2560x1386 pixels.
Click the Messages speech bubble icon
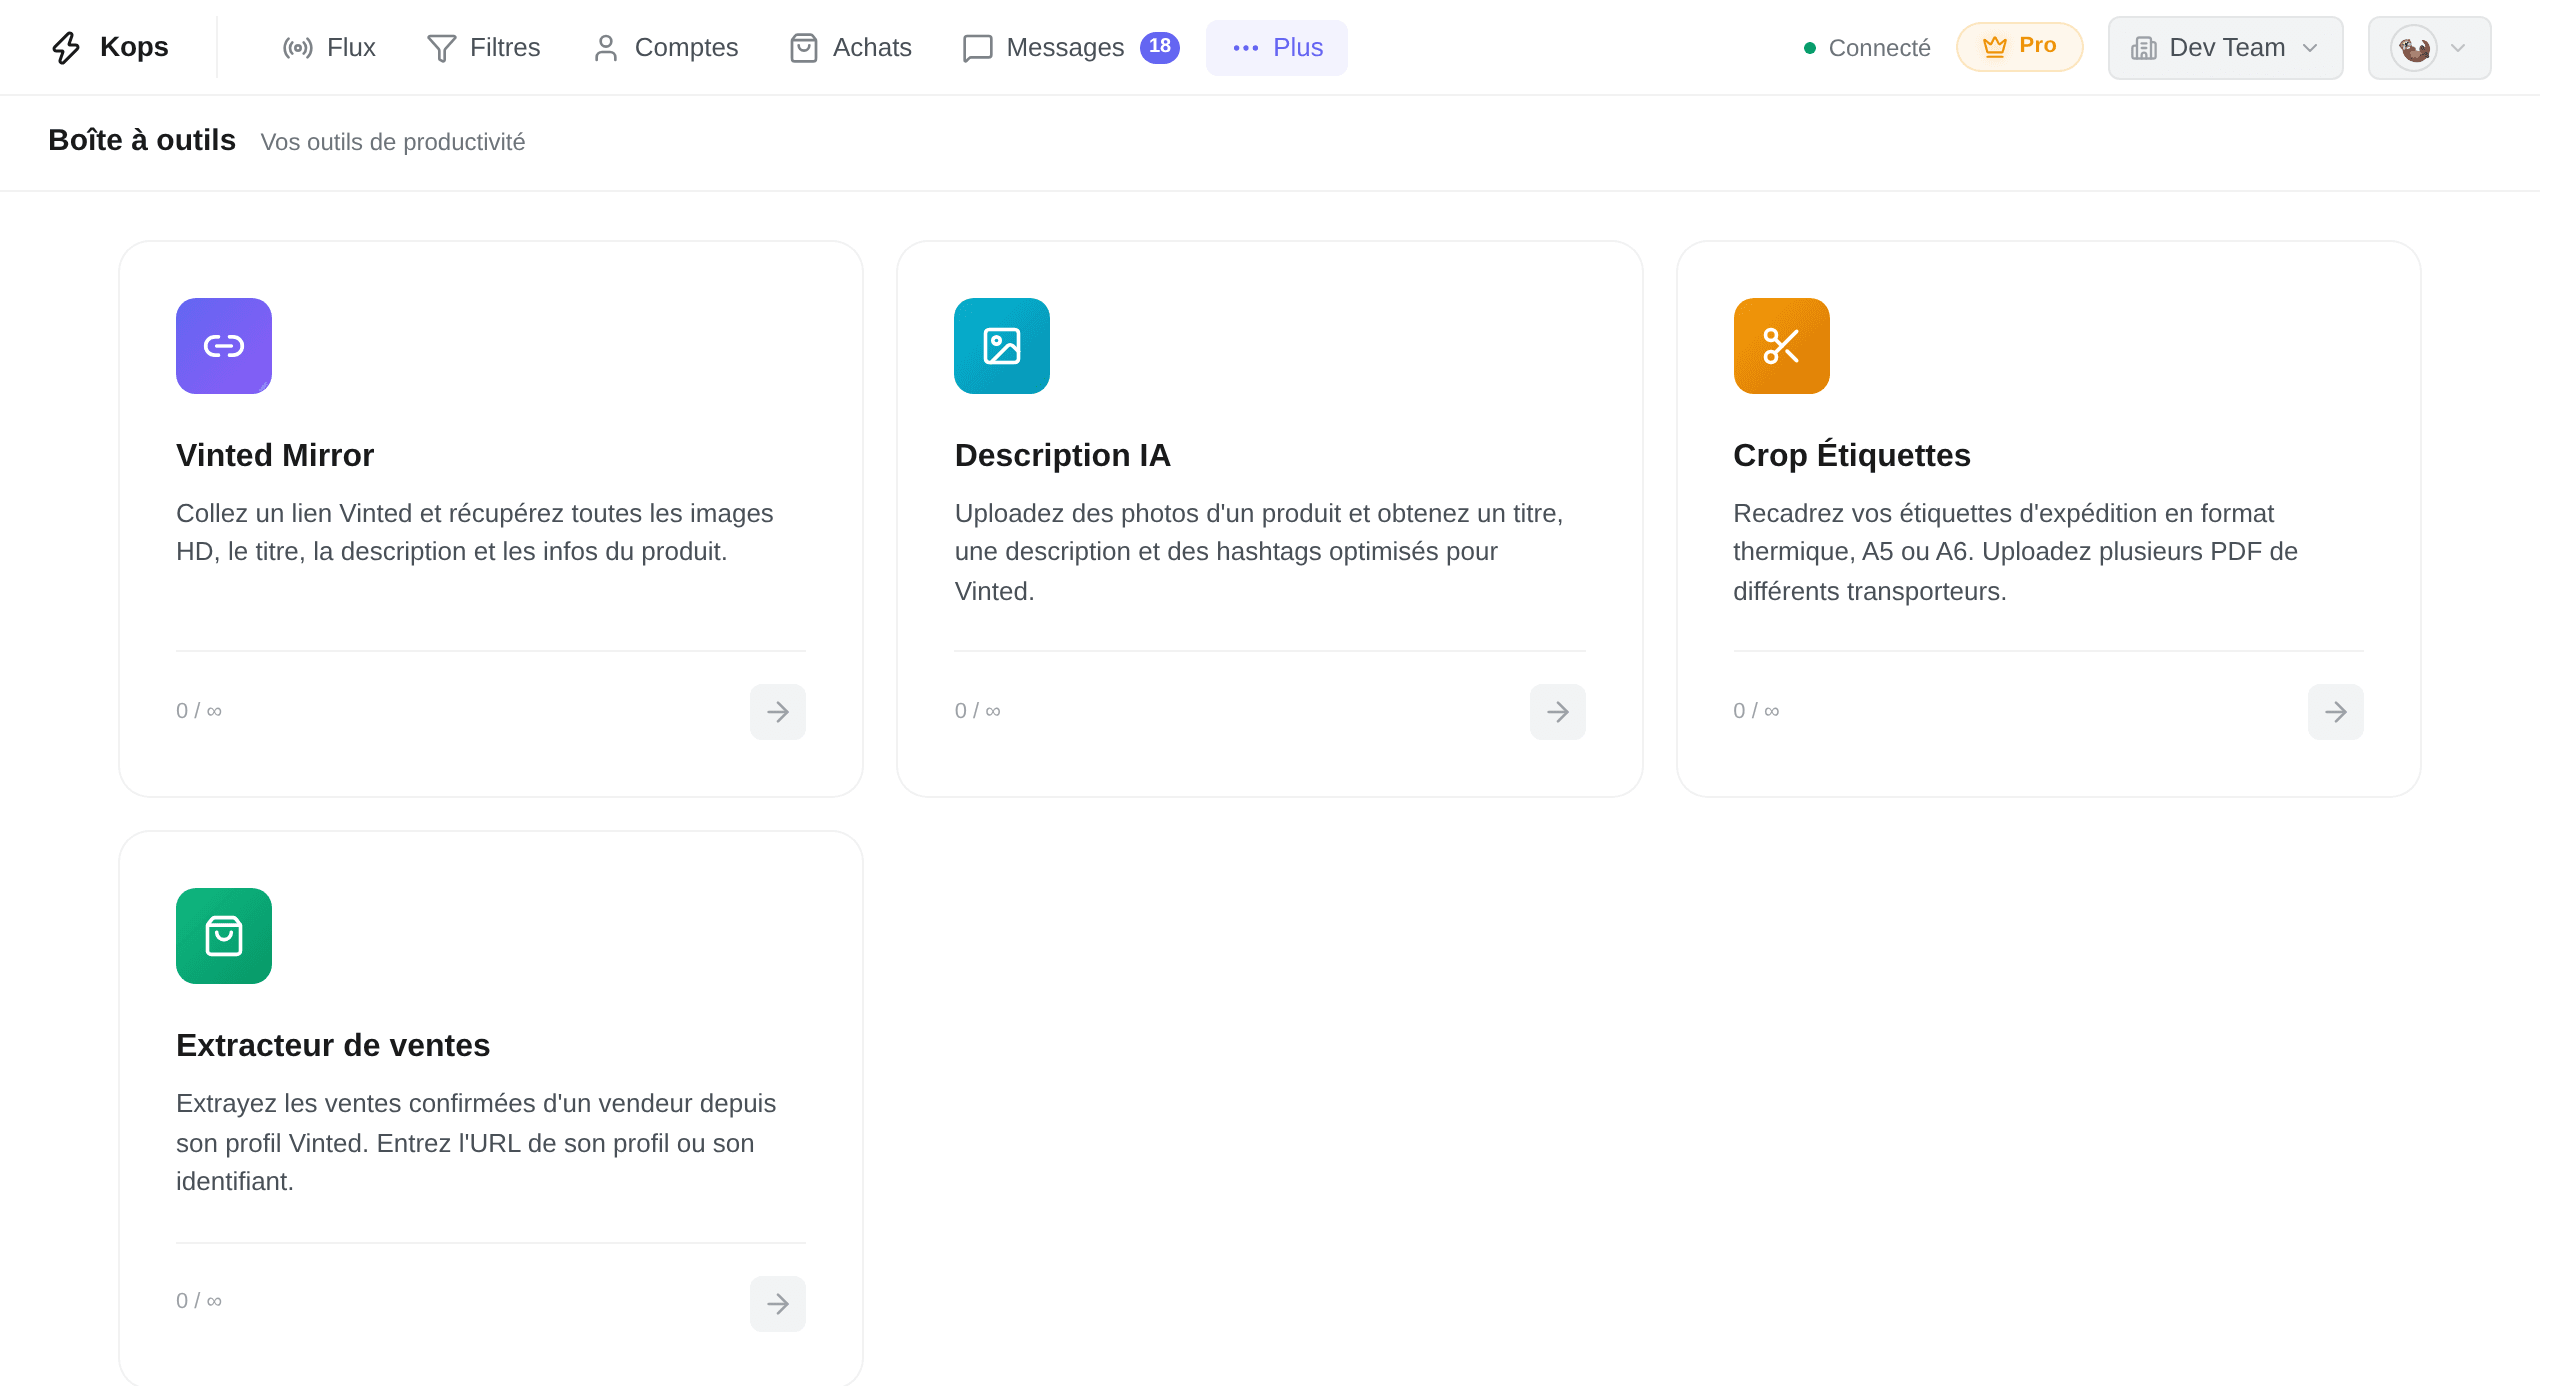tap(978, 48)
